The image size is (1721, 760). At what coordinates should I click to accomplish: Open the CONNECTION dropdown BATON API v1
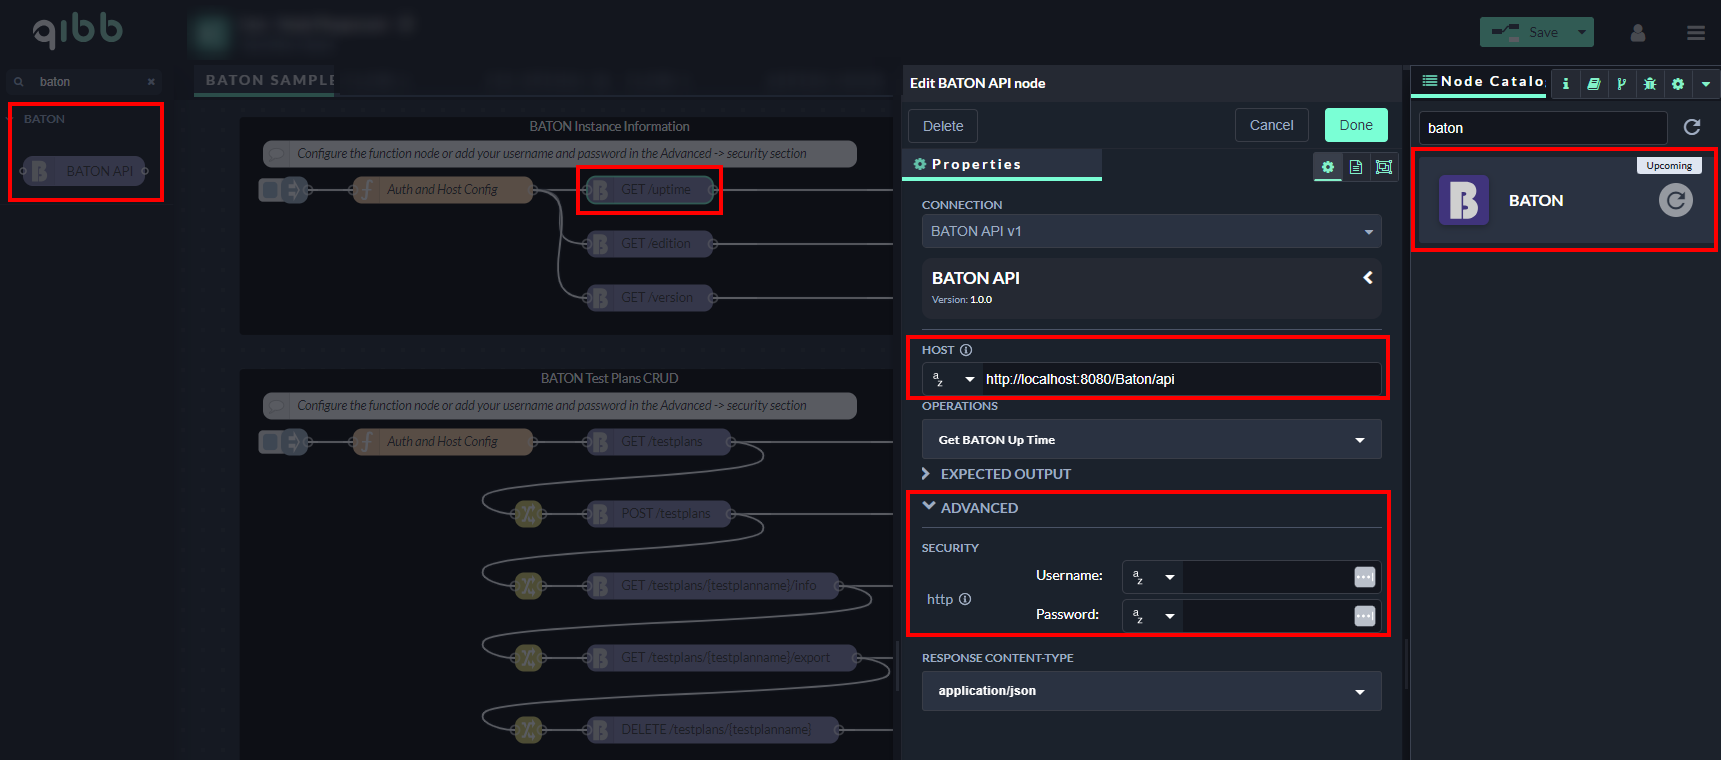(1151, 231)
